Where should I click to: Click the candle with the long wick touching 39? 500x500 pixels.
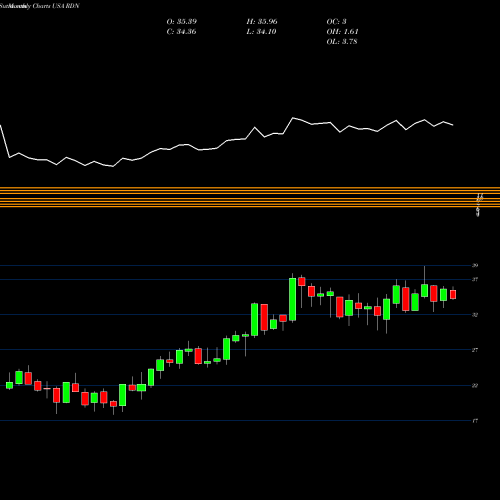point(424,290)
